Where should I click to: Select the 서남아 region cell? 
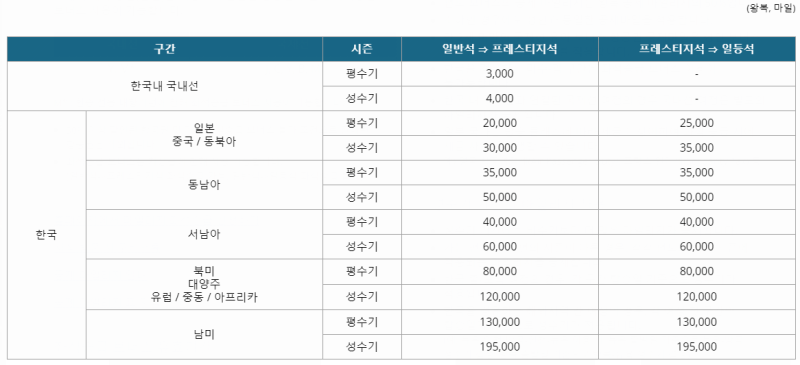point(204,234)
